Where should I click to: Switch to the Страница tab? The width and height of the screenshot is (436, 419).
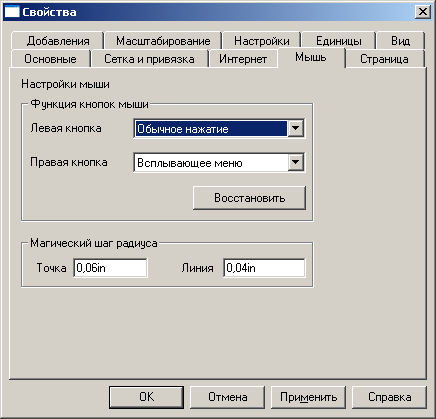(384, 59)
